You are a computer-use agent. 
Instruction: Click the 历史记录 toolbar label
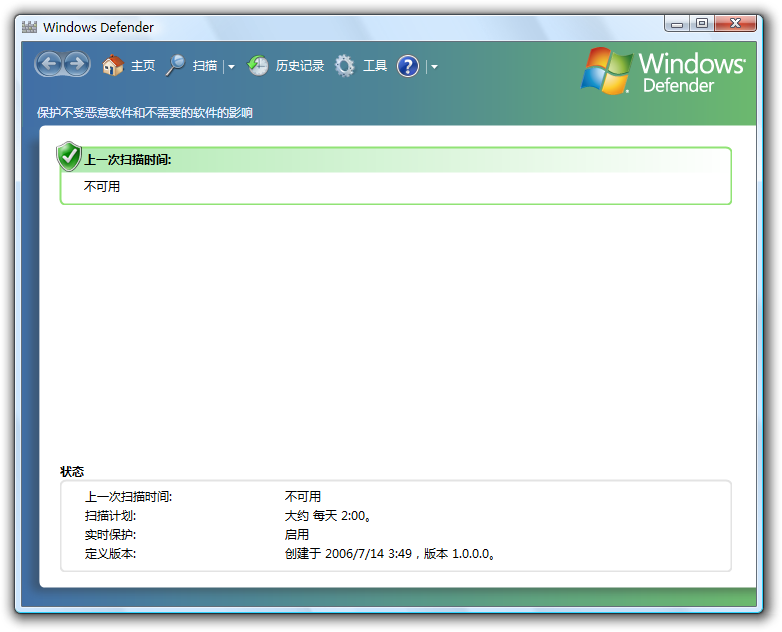[300, 66]
